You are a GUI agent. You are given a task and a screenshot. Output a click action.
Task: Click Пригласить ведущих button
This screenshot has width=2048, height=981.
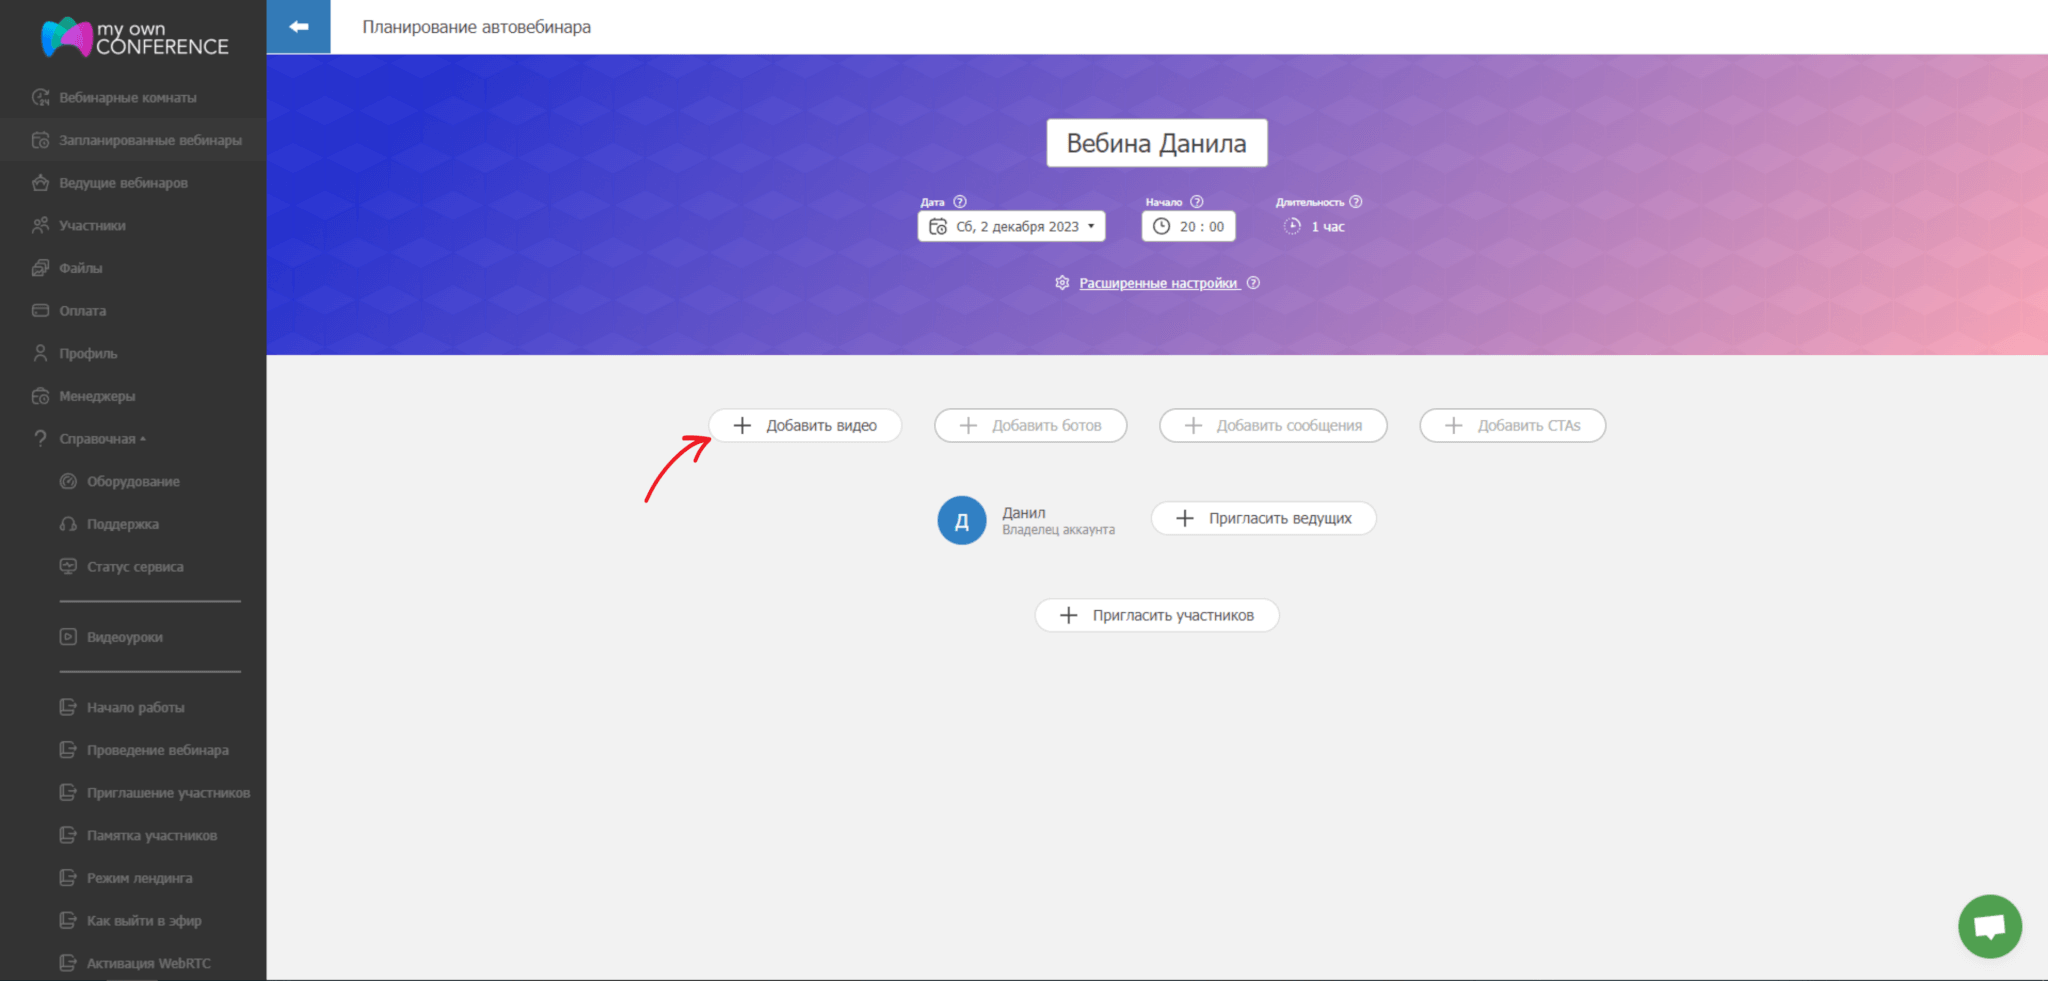coord(1263,518)
